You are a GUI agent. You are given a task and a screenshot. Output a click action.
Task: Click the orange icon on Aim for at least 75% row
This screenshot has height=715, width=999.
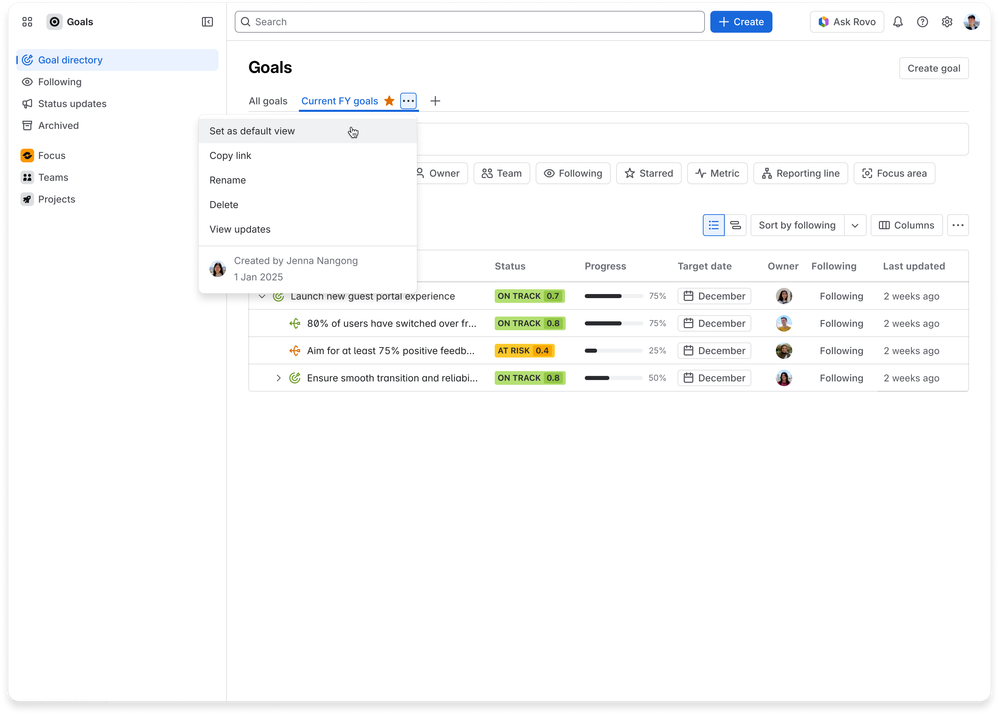pyautogui.click(x=294, y=351)
